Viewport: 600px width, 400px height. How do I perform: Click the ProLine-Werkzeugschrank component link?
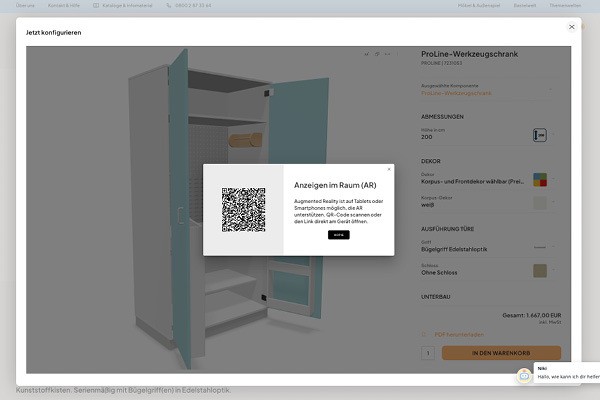456,93
